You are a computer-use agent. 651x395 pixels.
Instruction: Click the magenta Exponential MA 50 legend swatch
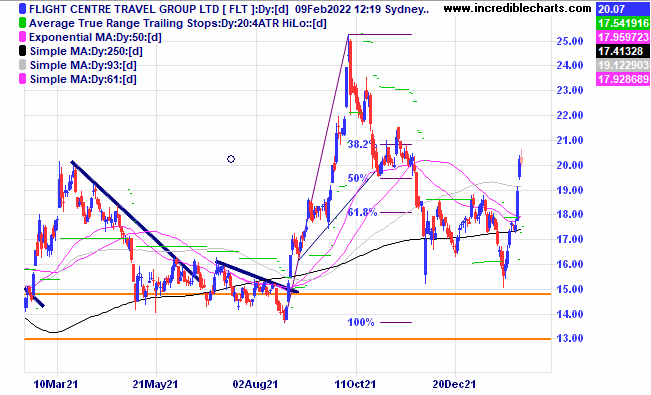[x=23, y=37]
